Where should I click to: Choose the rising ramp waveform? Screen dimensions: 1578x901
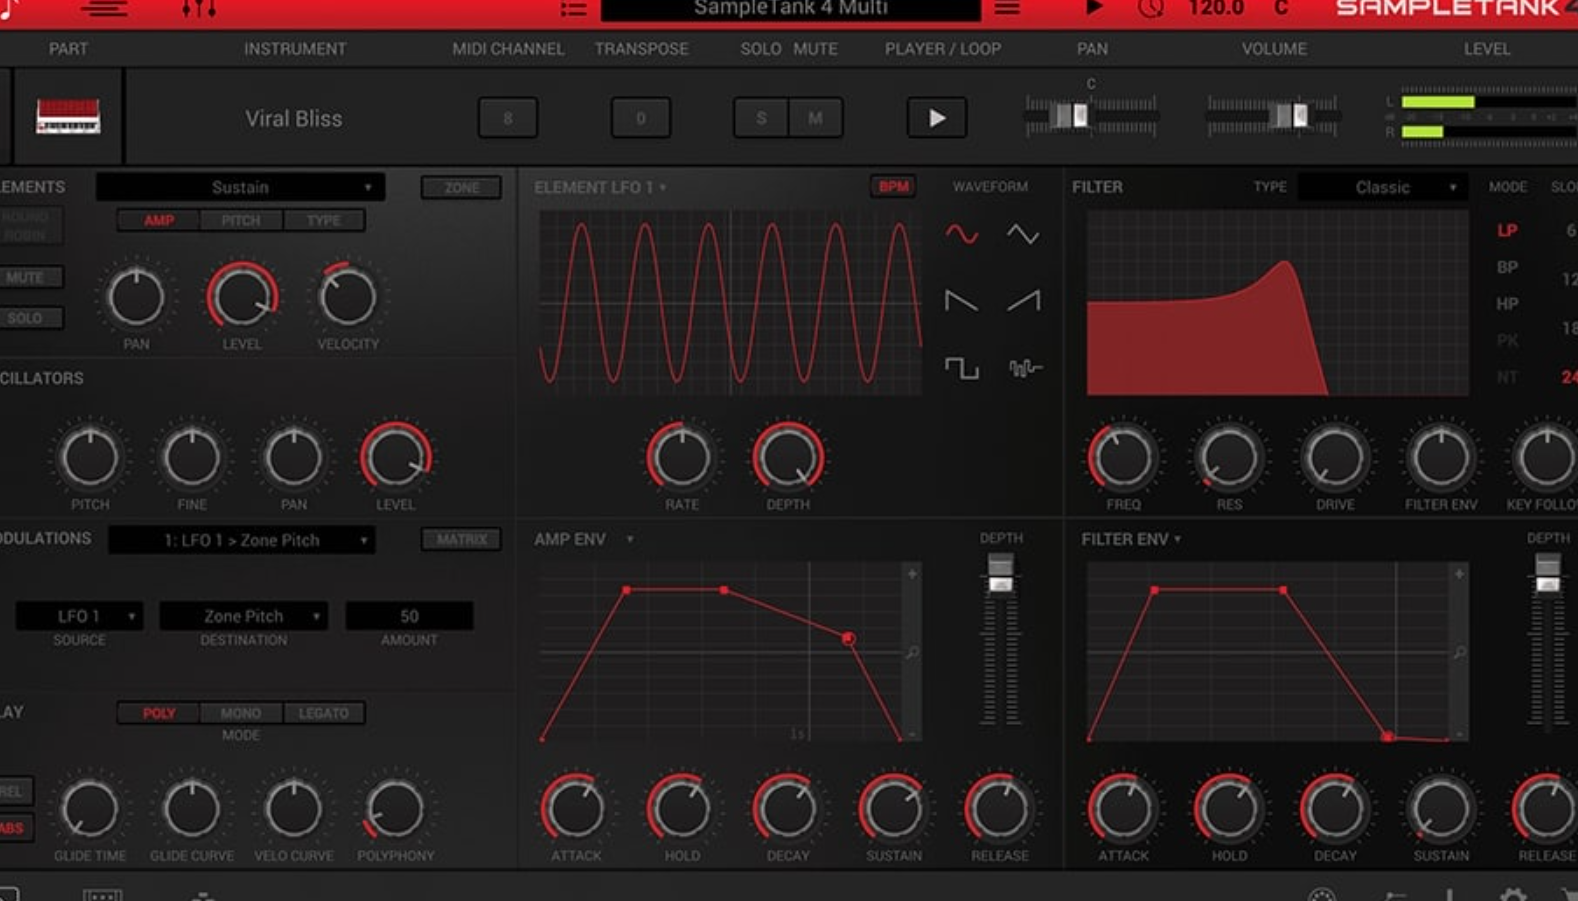point(1022,301)
